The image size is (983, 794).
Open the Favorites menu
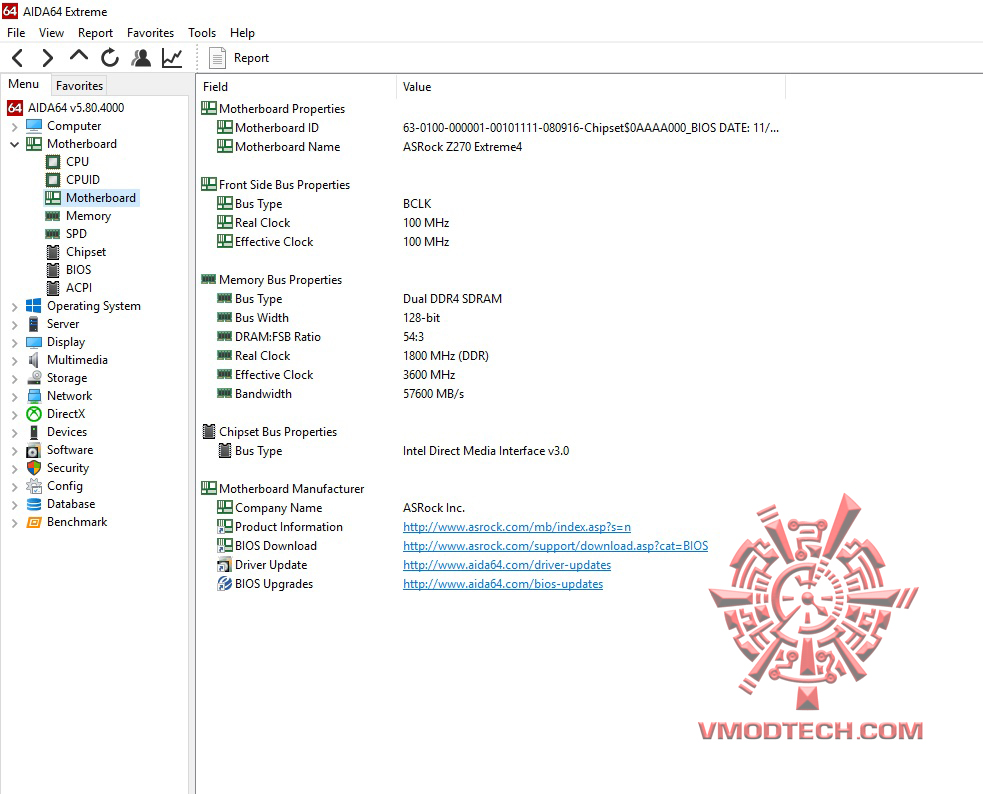click(x=150, y=33)
